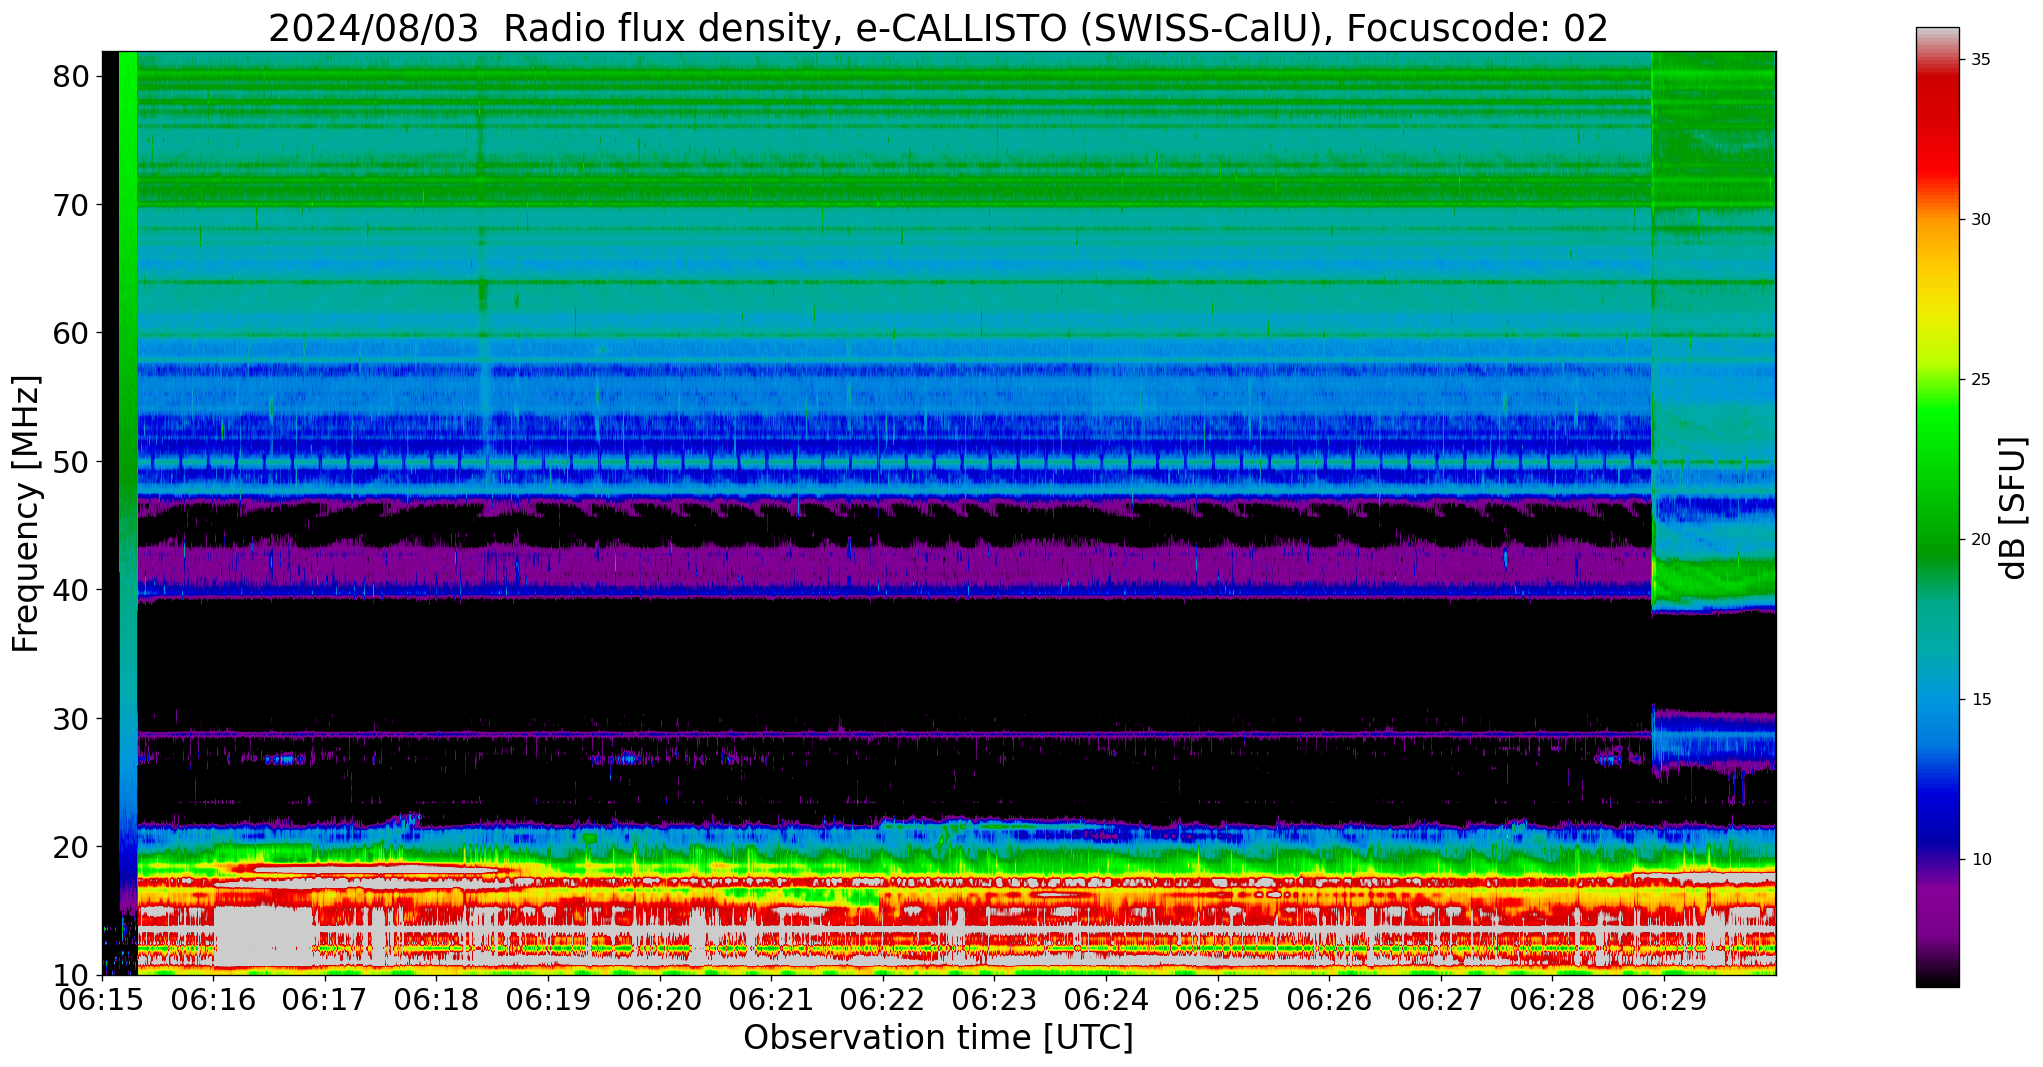Click the 80 MHz frequency tick label

pos(71,77)
